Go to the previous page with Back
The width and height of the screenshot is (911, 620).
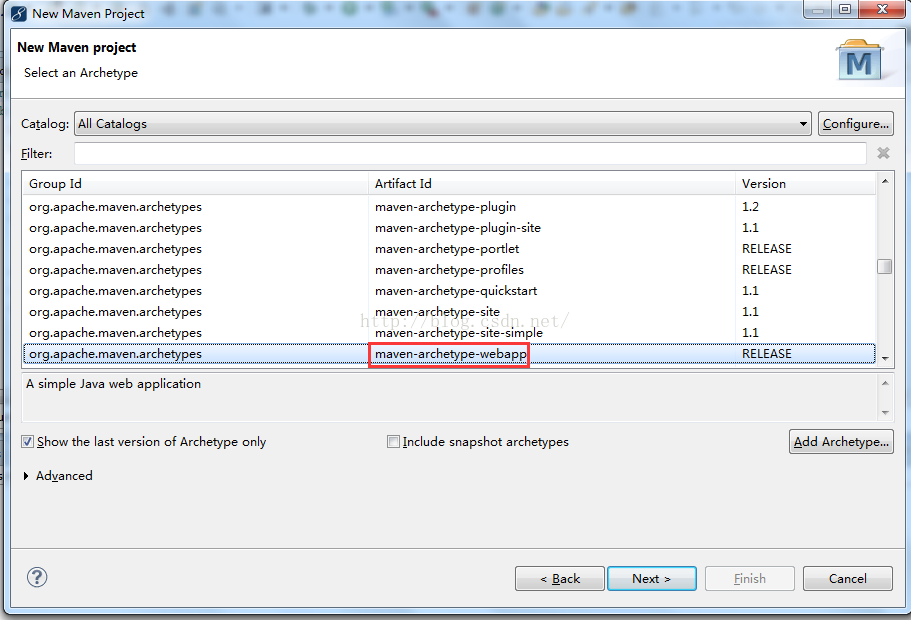(x=559, y=579)
